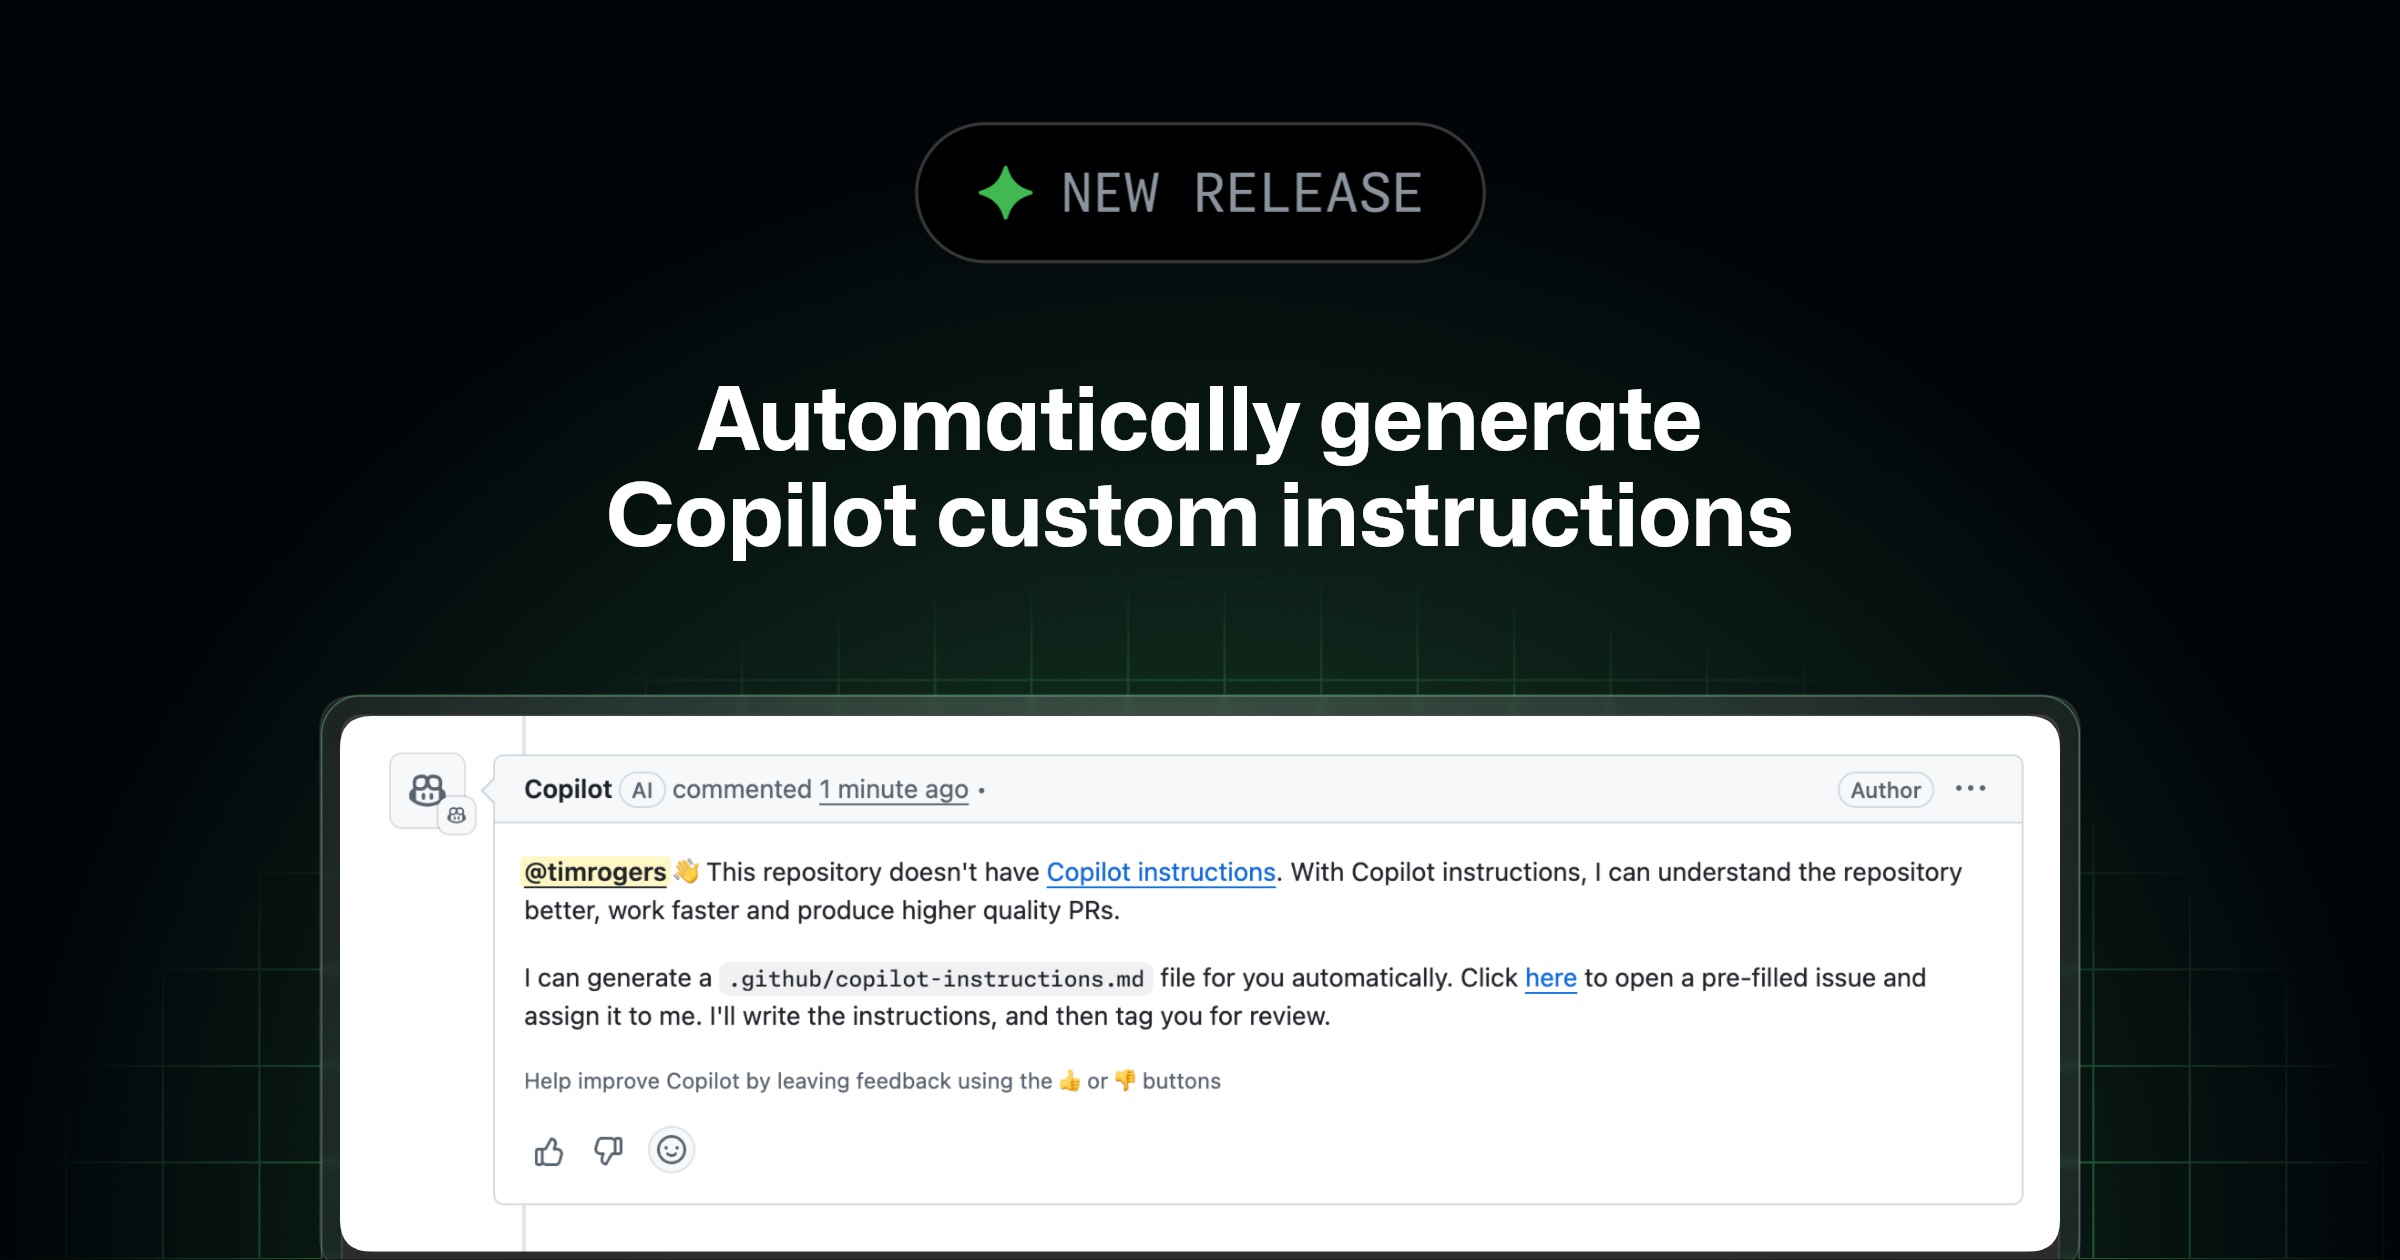Click the 'Automatically generate' headline text
The width and height of the screenshot is (2400, 1260).
click(1199, 421)
